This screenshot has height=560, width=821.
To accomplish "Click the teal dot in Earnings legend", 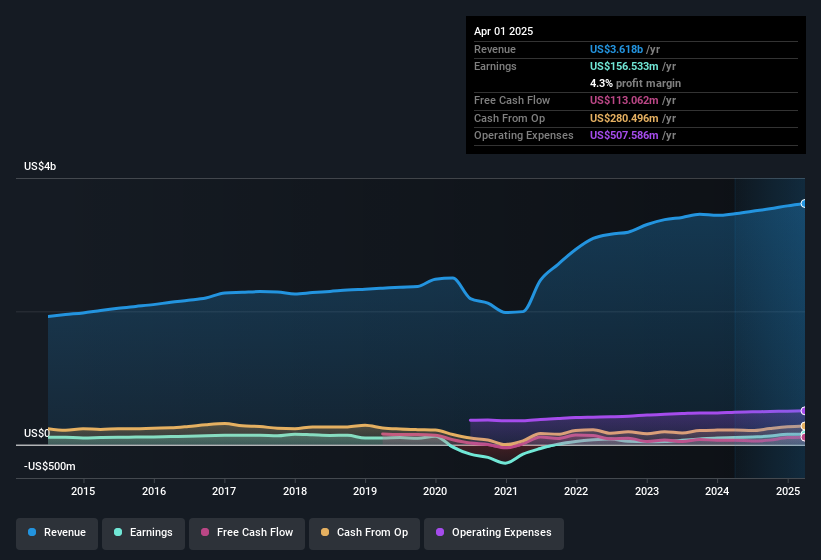I will [x=118, y=532].
